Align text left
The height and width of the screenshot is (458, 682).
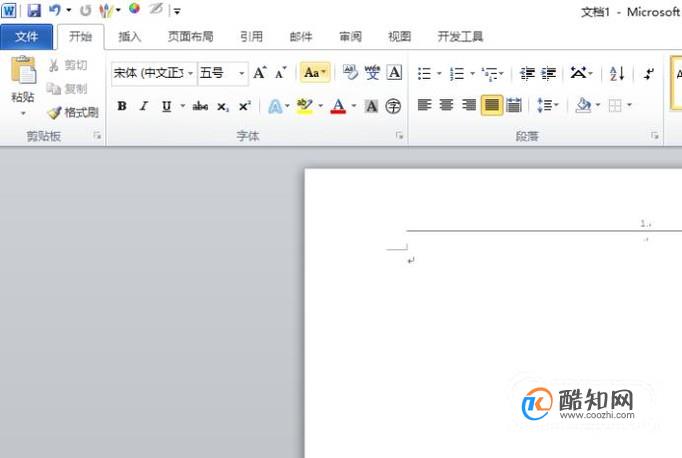(x=425, y=105)
